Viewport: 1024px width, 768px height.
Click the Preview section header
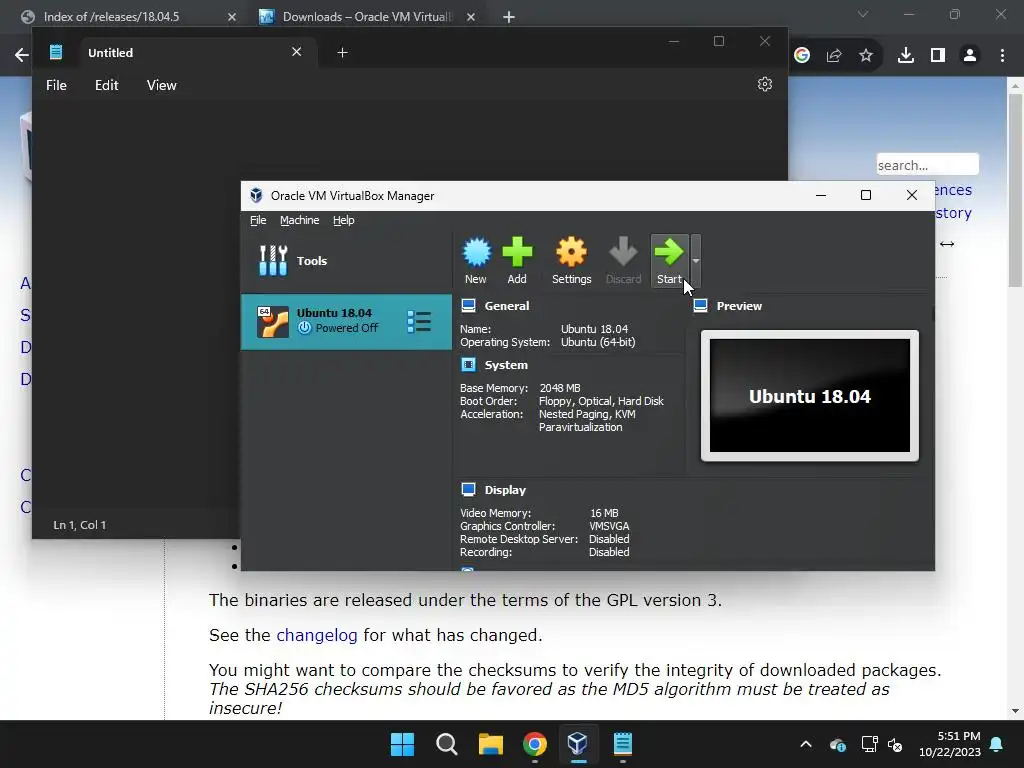(x=739, y=306)
